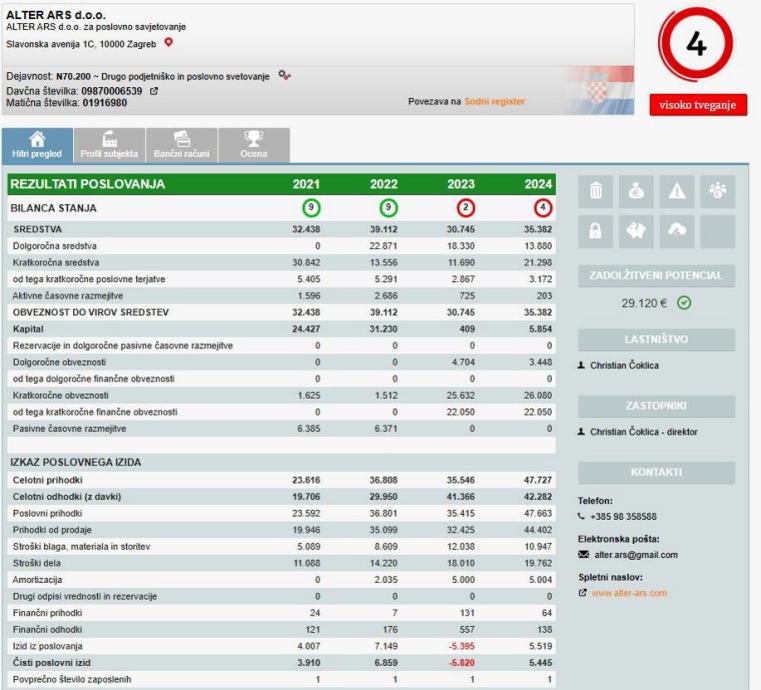Click the map pin next to the address
The height and width of the screenshot is (690, 761).
[169, 42]
